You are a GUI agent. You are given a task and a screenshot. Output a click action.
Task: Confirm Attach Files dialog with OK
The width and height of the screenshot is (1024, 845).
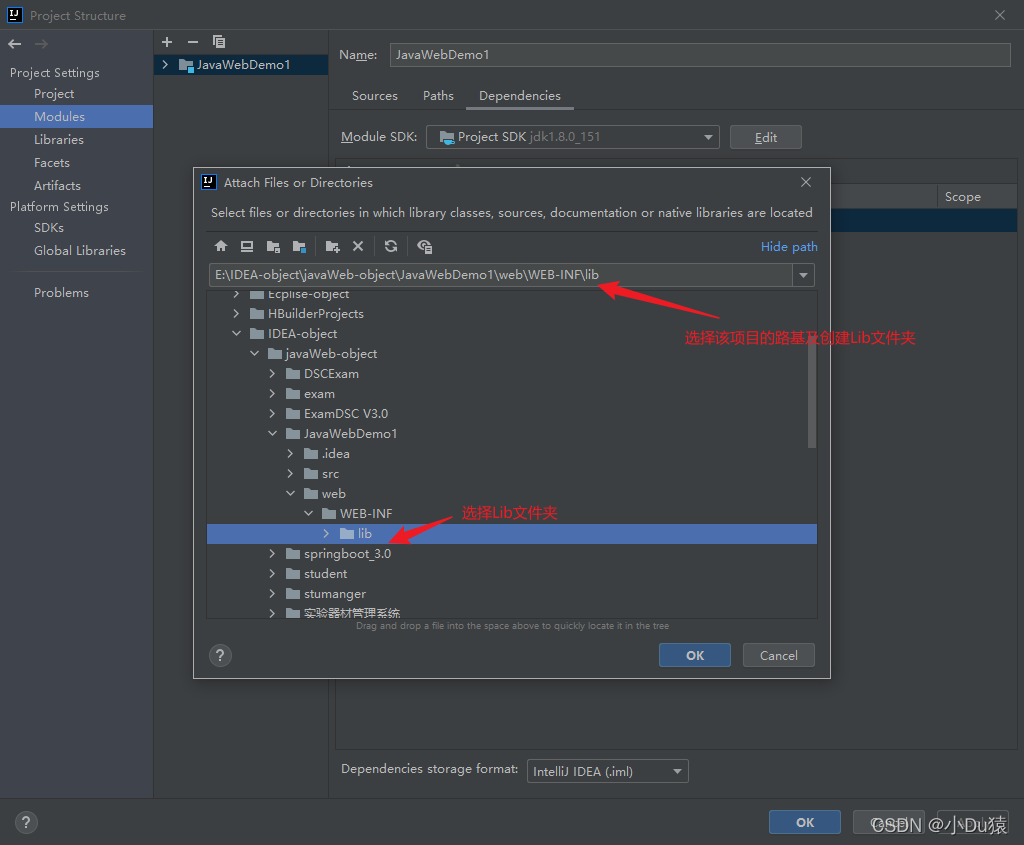coord(695,655)
